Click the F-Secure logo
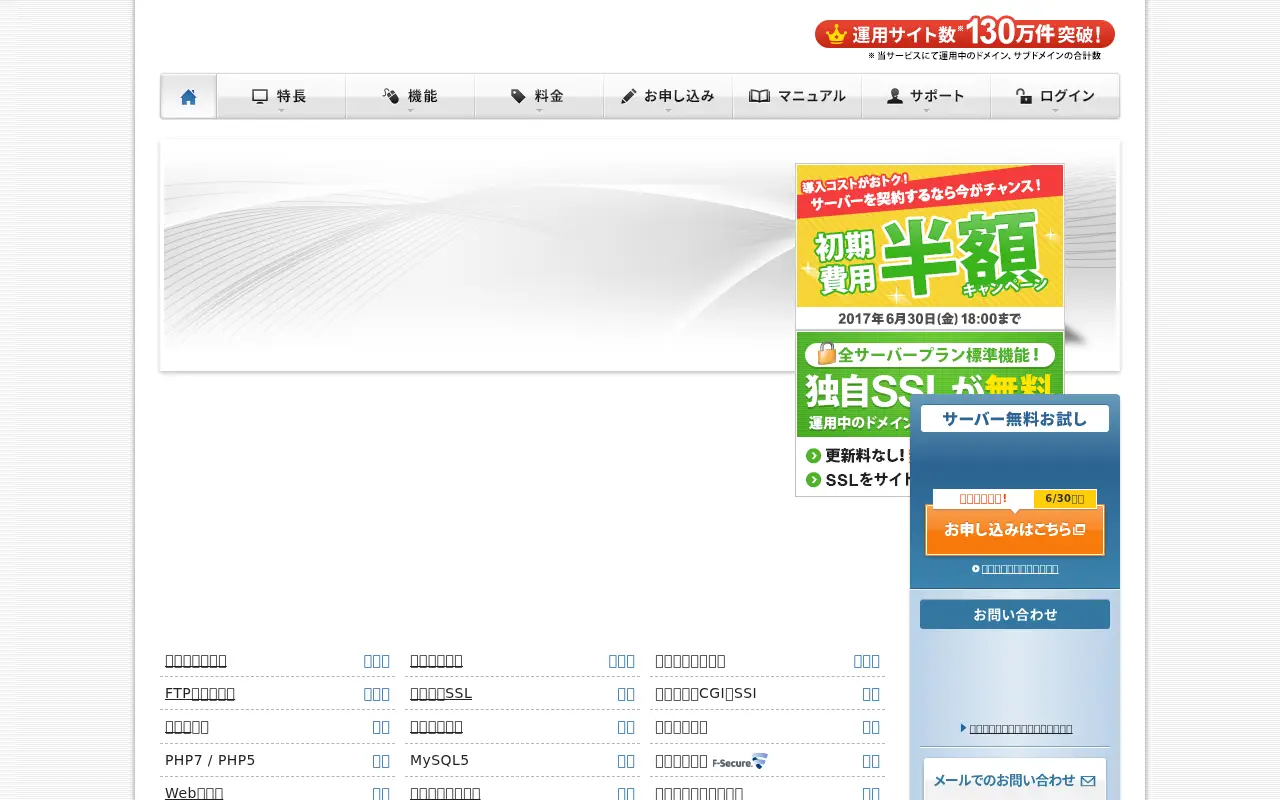 (739, 762)
